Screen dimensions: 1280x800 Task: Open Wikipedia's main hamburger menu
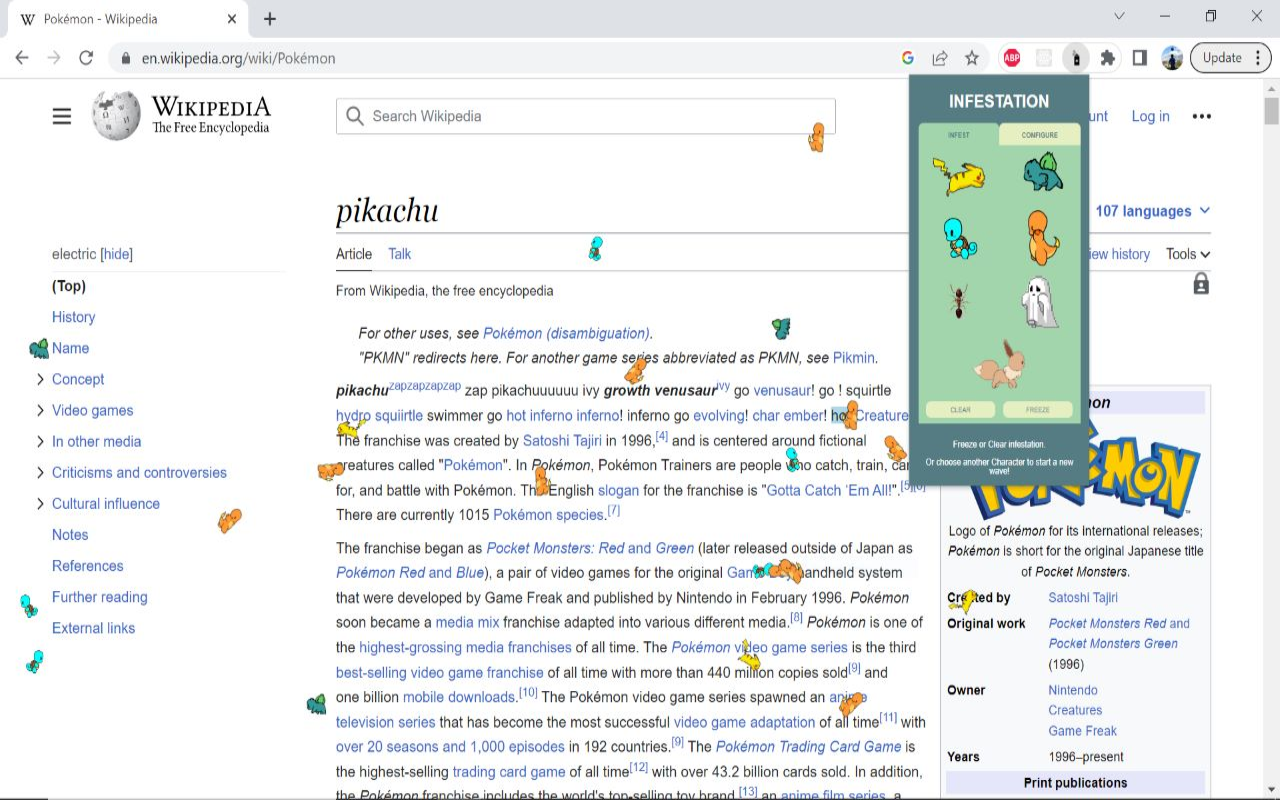pyautogui.click(x=62, y=116)
